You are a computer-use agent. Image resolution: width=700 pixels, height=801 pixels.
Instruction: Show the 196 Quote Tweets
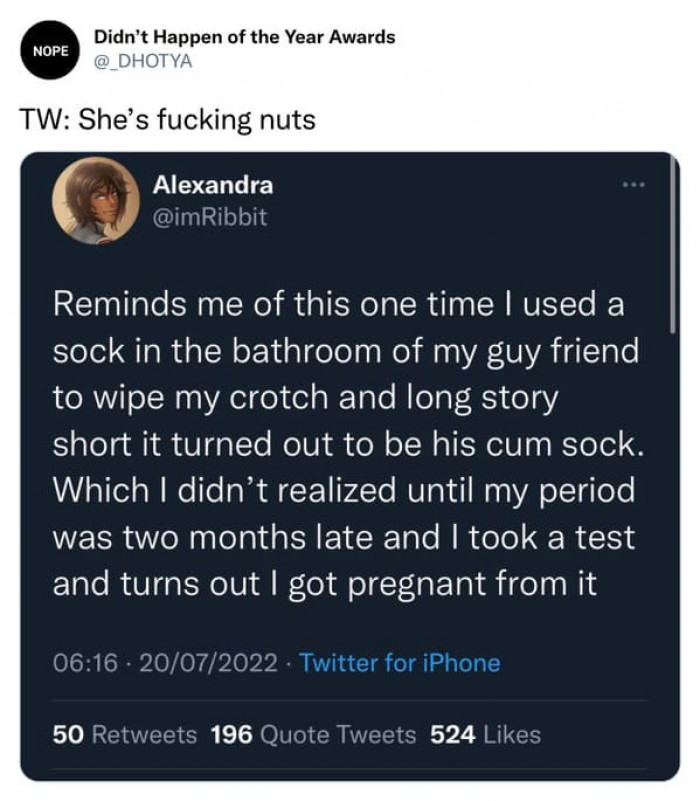click(x=313, y=735)
